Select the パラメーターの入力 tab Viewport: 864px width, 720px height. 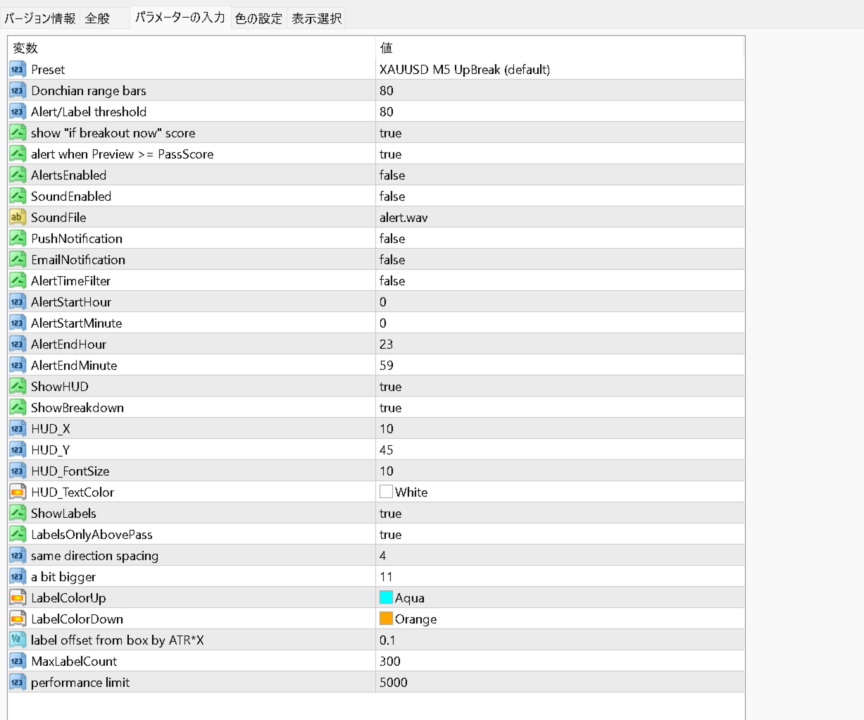coord(180,18)
